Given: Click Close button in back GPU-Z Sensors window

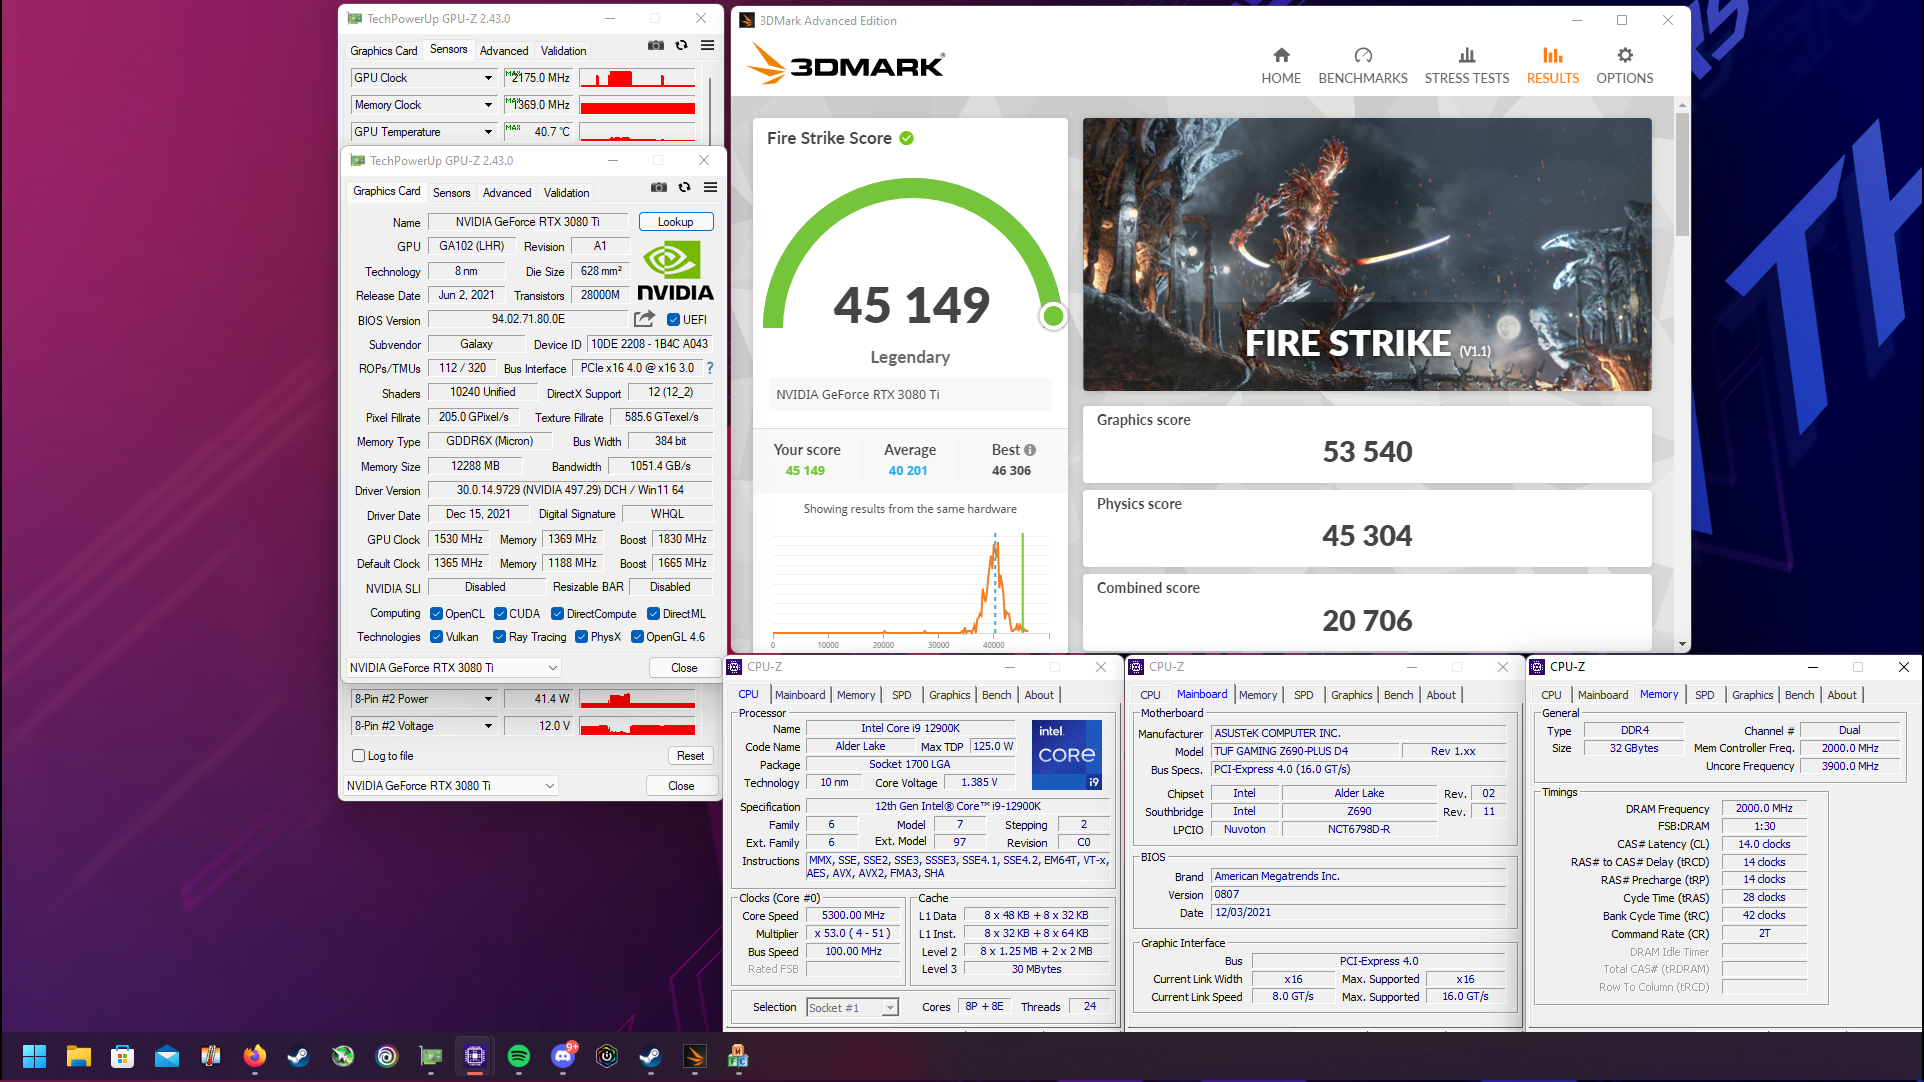Looking at the screenshot, I should coord(681,786).
